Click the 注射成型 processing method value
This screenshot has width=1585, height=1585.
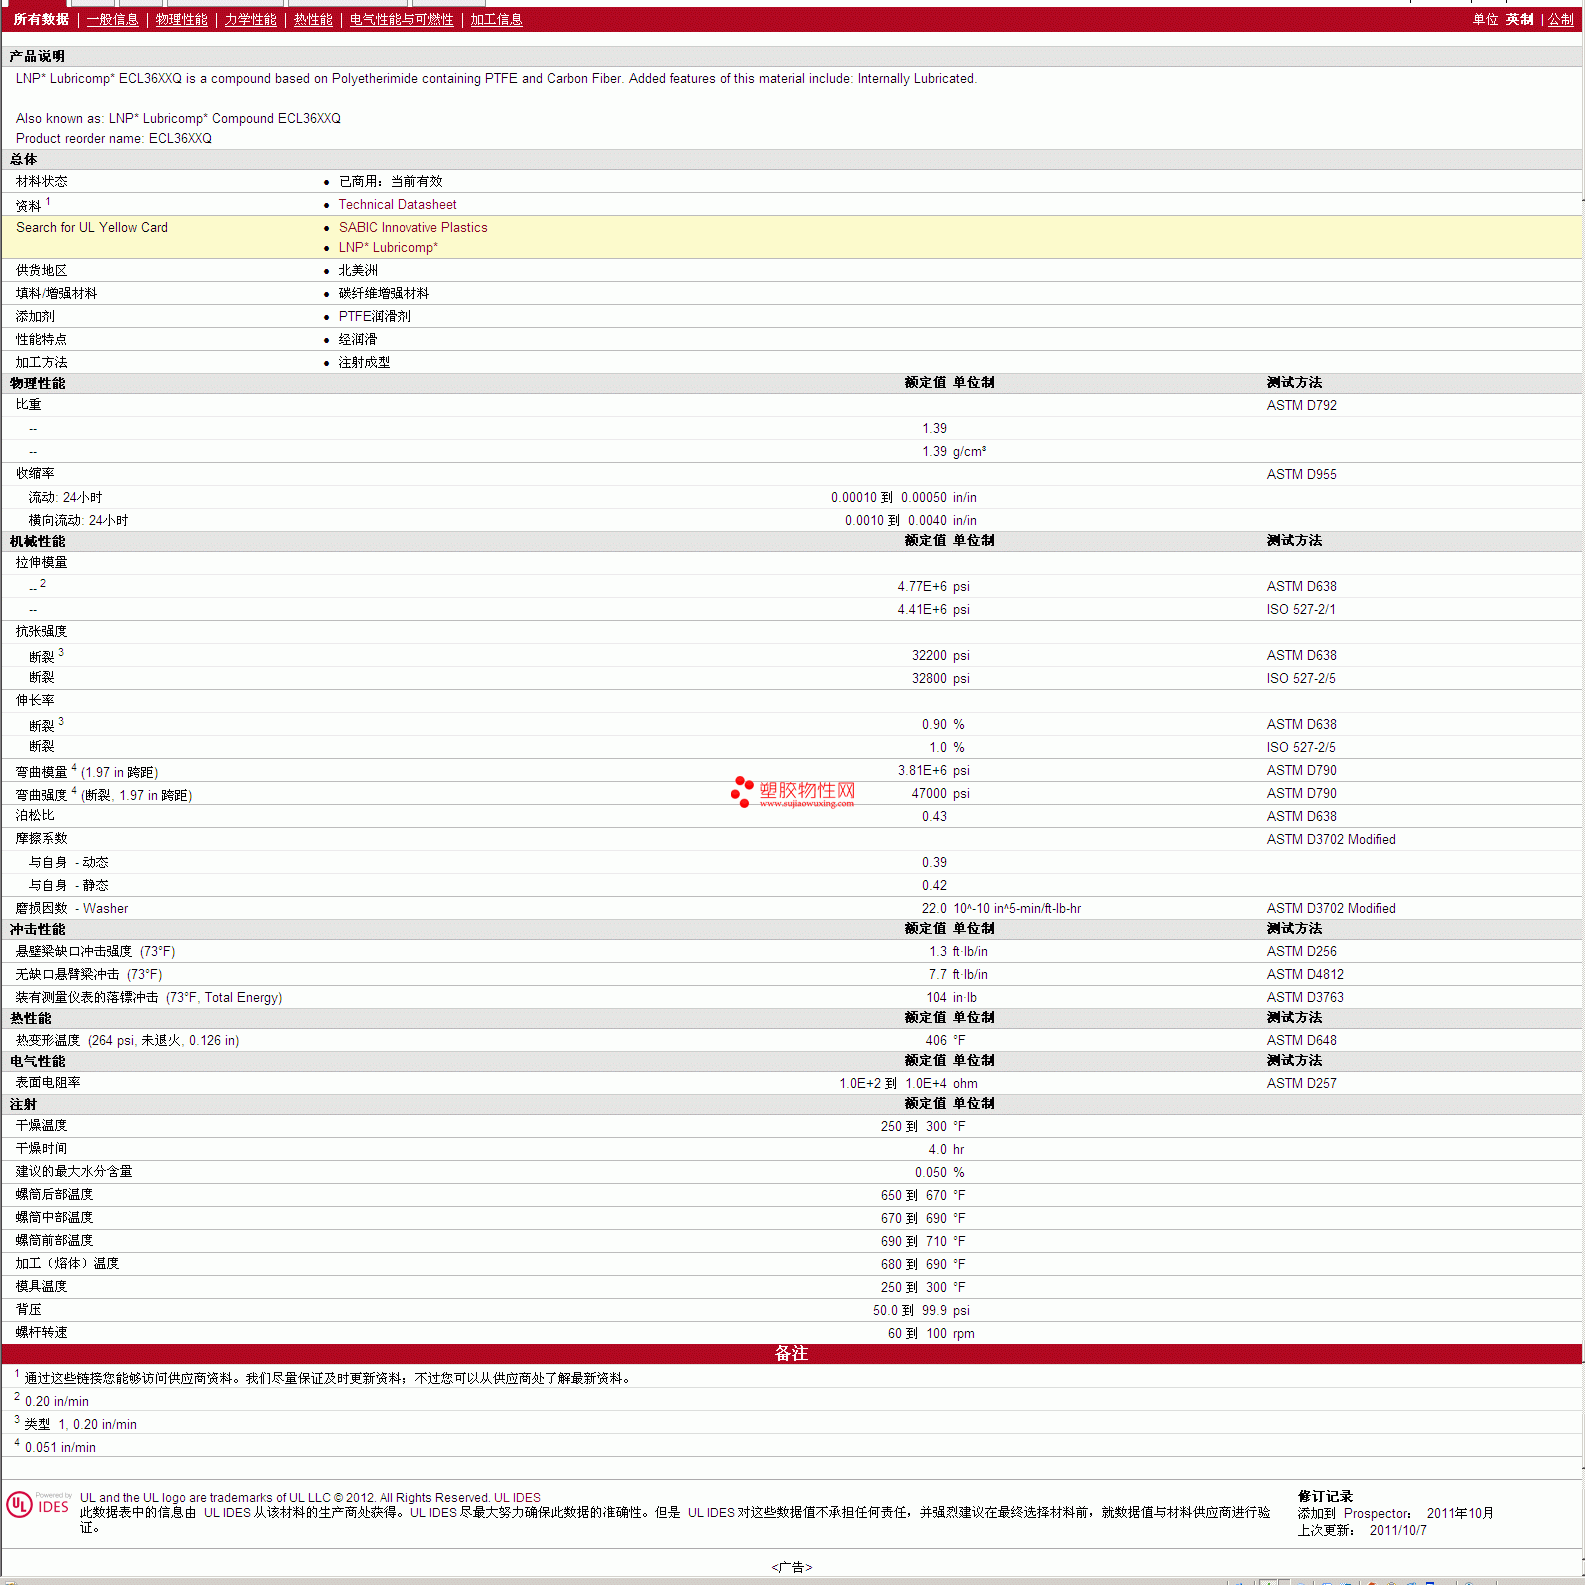[364, 363]
